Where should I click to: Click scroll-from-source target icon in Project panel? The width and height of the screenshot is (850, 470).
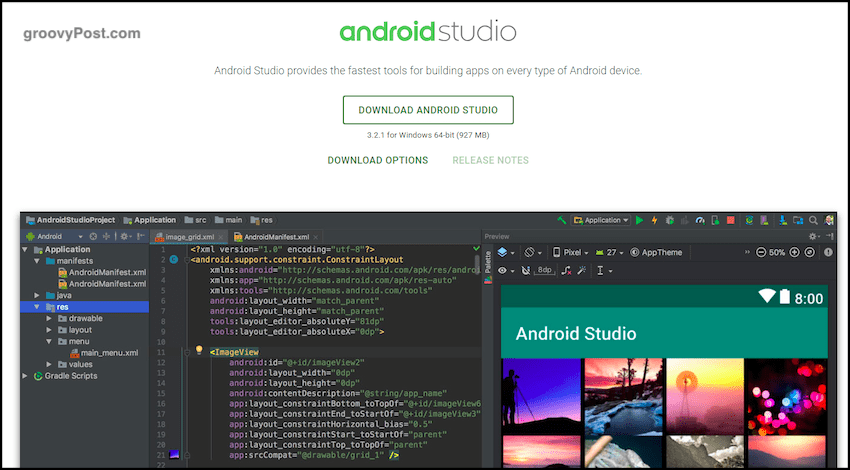tap(93, 236)
